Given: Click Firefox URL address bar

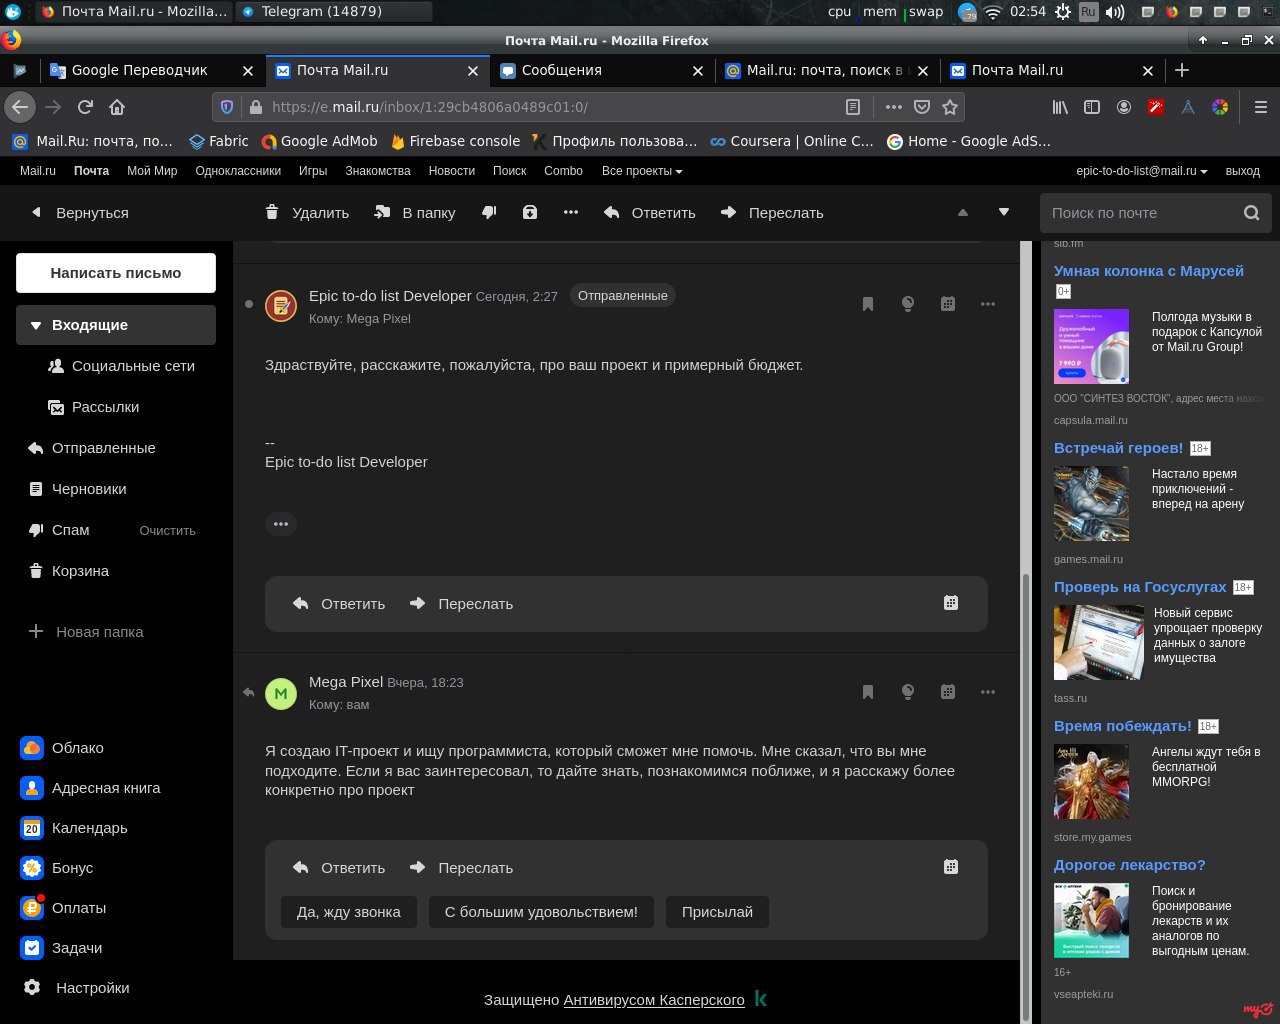Looking at the screenshot, I should coord(551,107).
